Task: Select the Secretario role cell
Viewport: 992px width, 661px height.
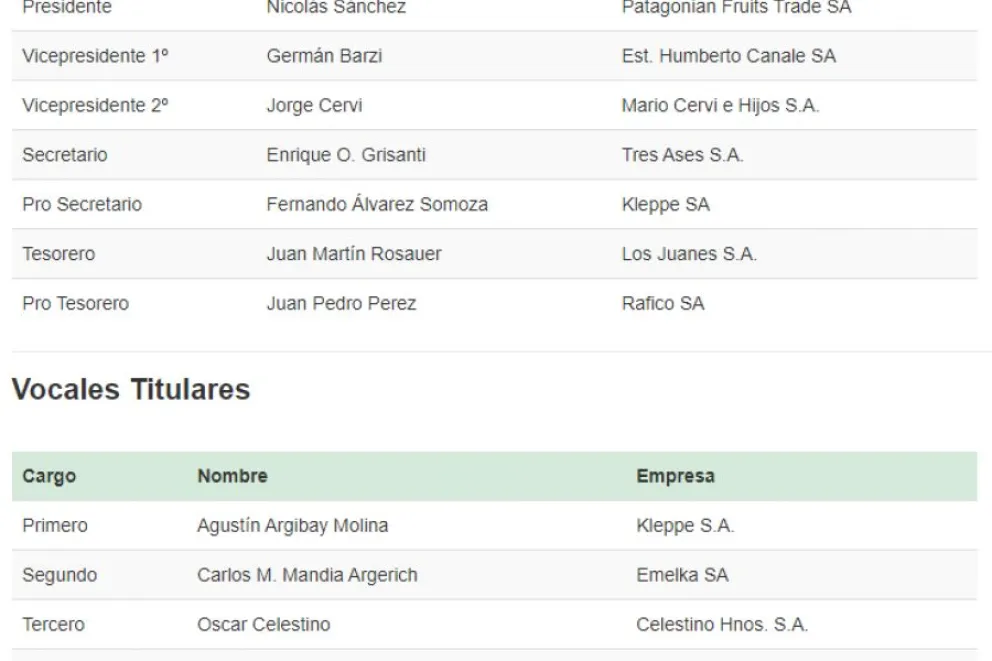Action: point(65,156)
